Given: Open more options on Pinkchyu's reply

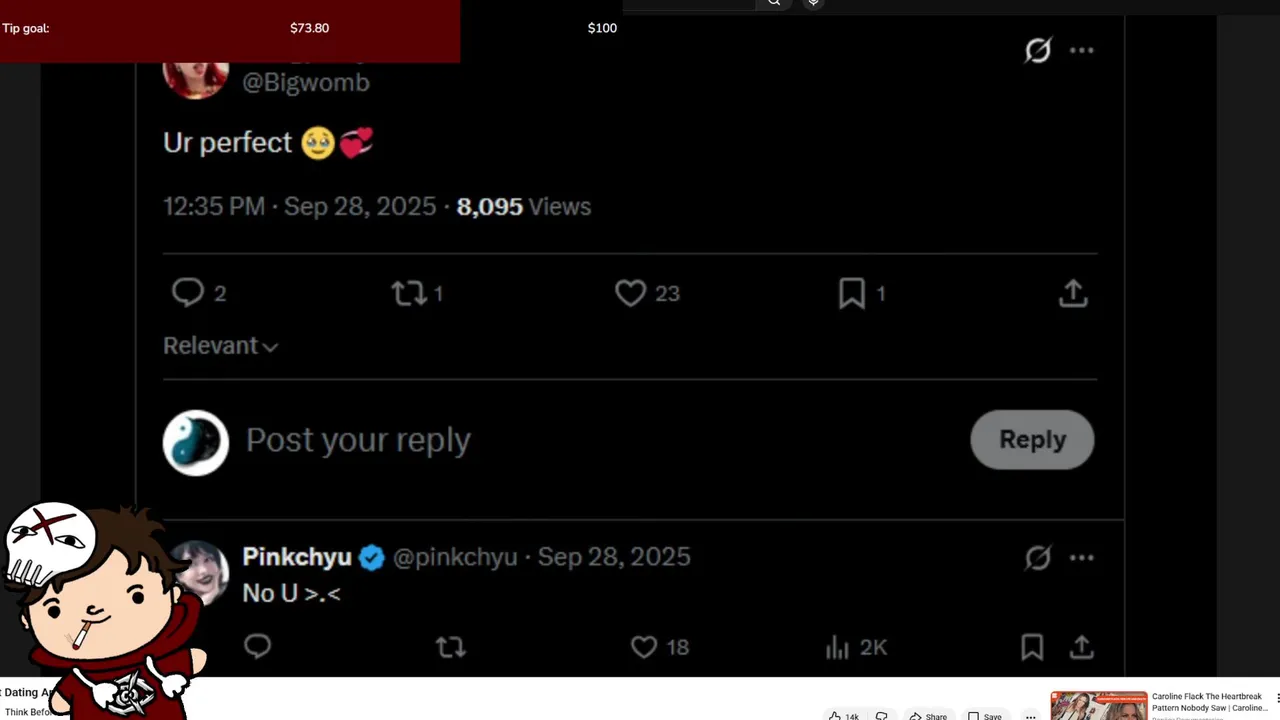Looking at the screenshot, I should point(1082,558).
